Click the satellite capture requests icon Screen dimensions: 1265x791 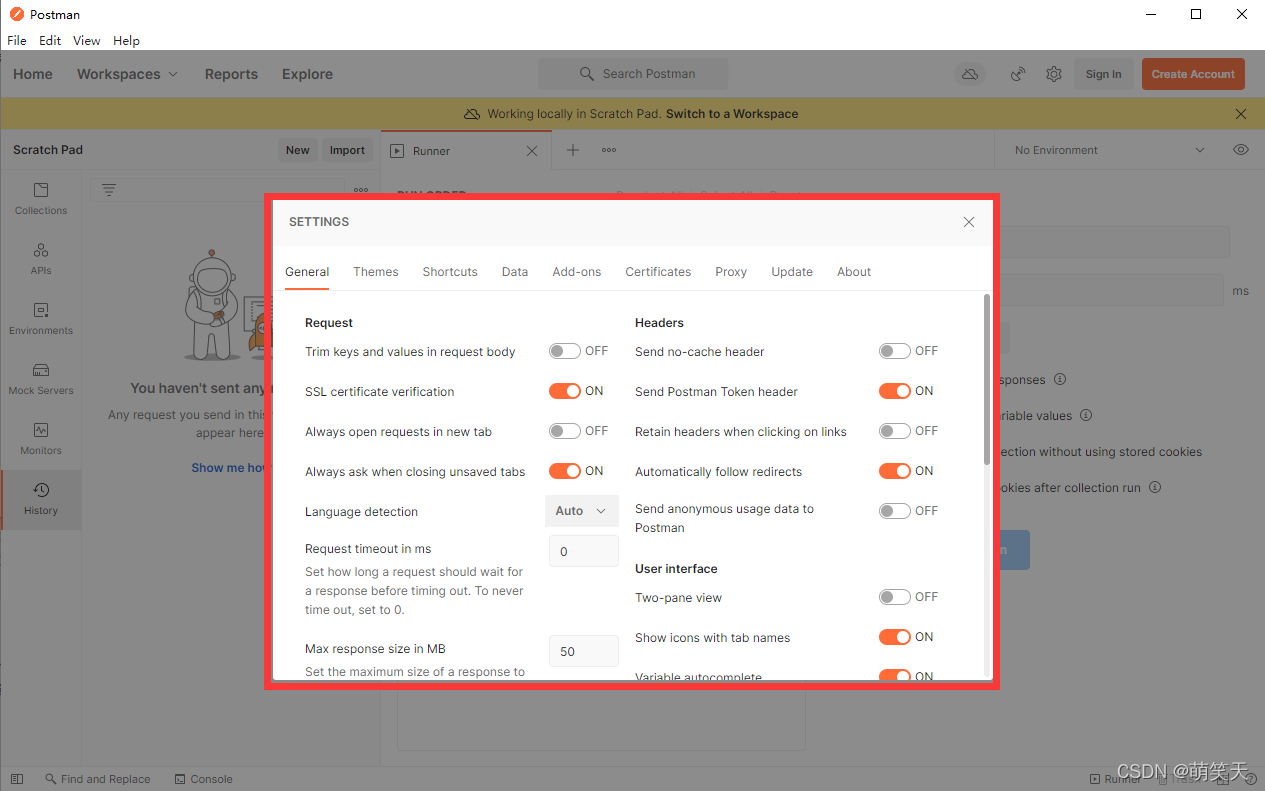[x=1018, y=74]
